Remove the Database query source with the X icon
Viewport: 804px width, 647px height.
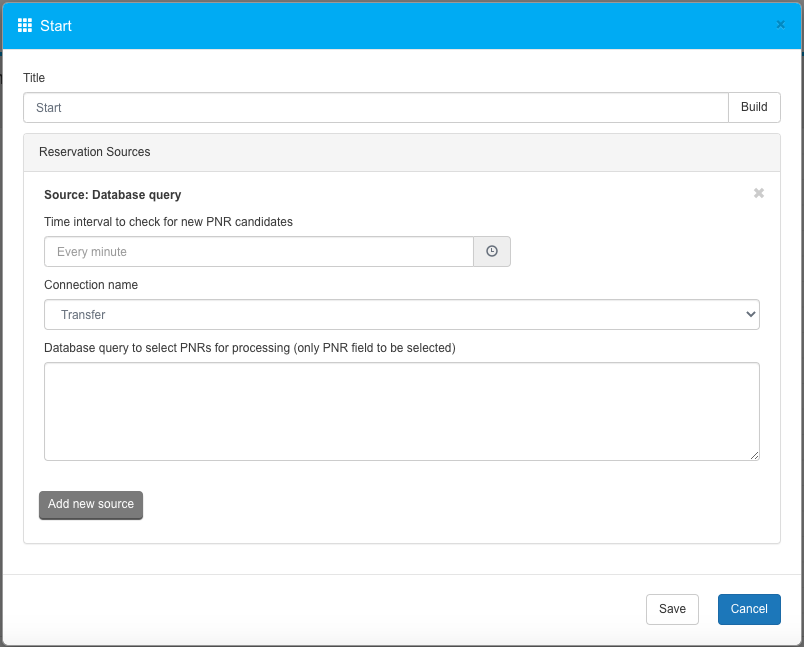tap(759, 193)
